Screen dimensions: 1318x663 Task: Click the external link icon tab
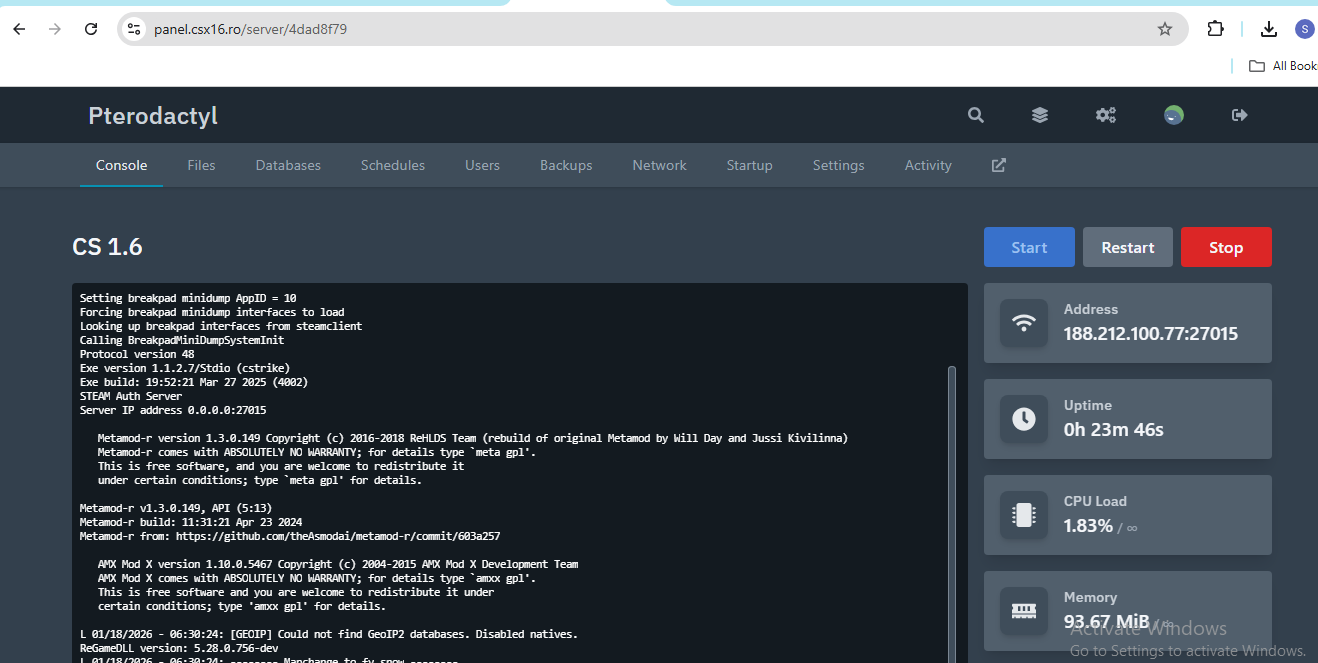(x=998, y=165)
